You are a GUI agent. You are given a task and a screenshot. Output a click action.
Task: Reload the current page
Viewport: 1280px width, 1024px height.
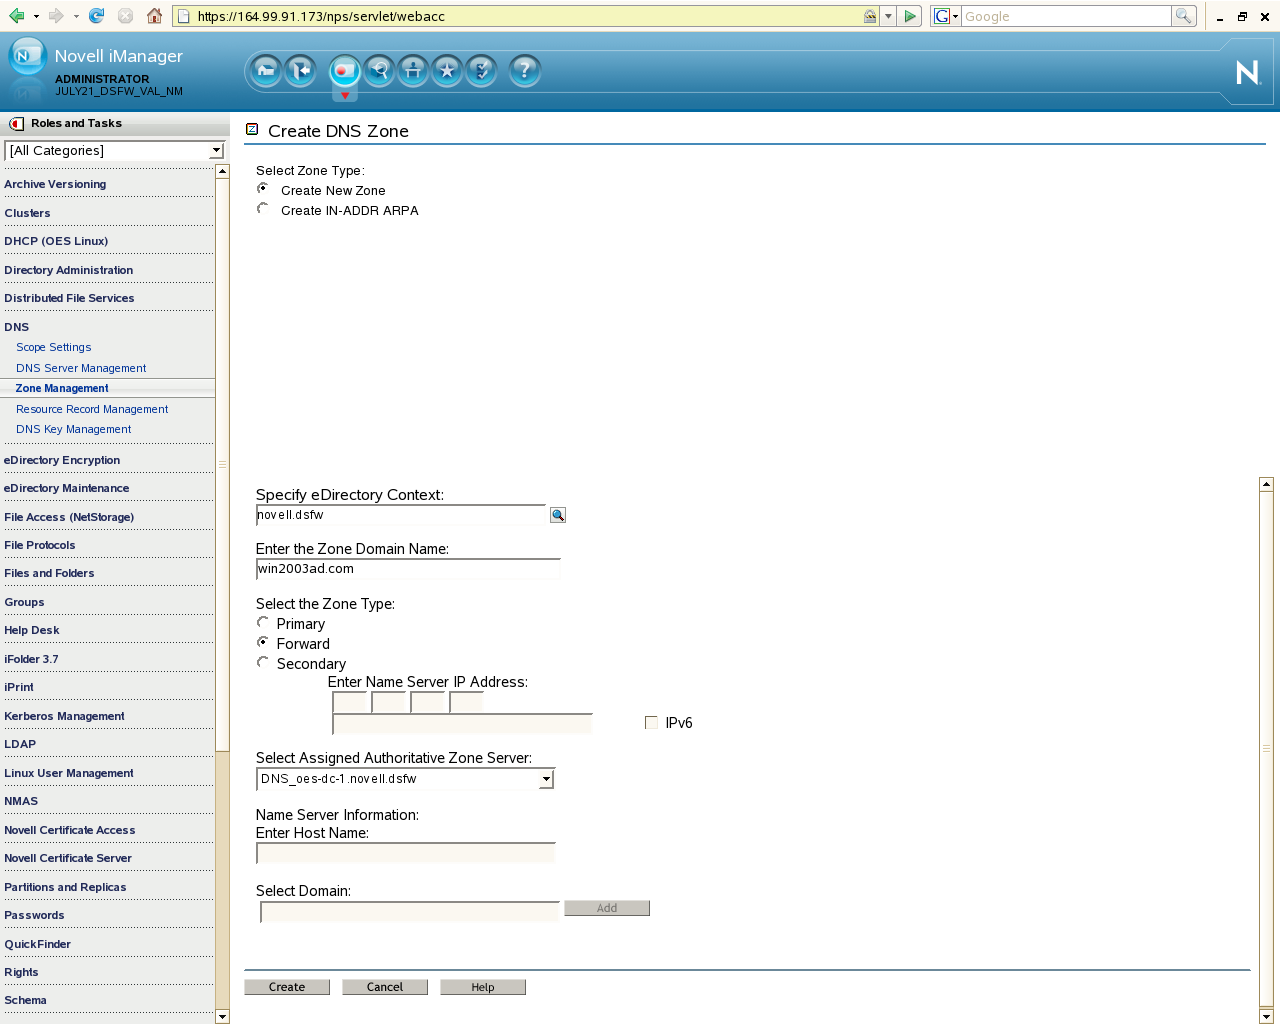pos(96,16)
